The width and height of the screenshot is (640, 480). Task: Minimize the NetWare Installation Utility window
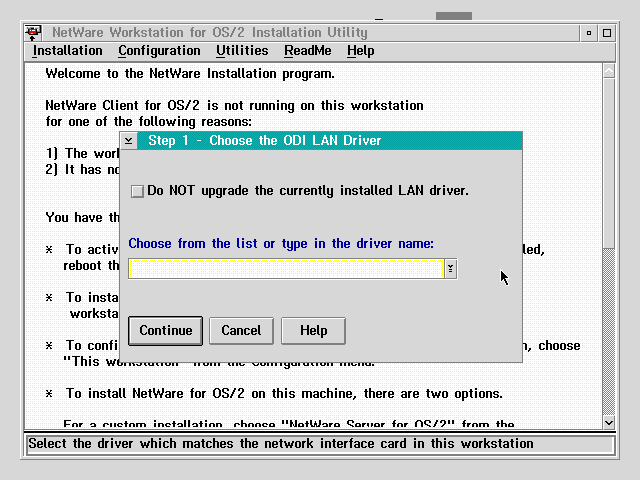pyautogui.click(x=589, y=33)
